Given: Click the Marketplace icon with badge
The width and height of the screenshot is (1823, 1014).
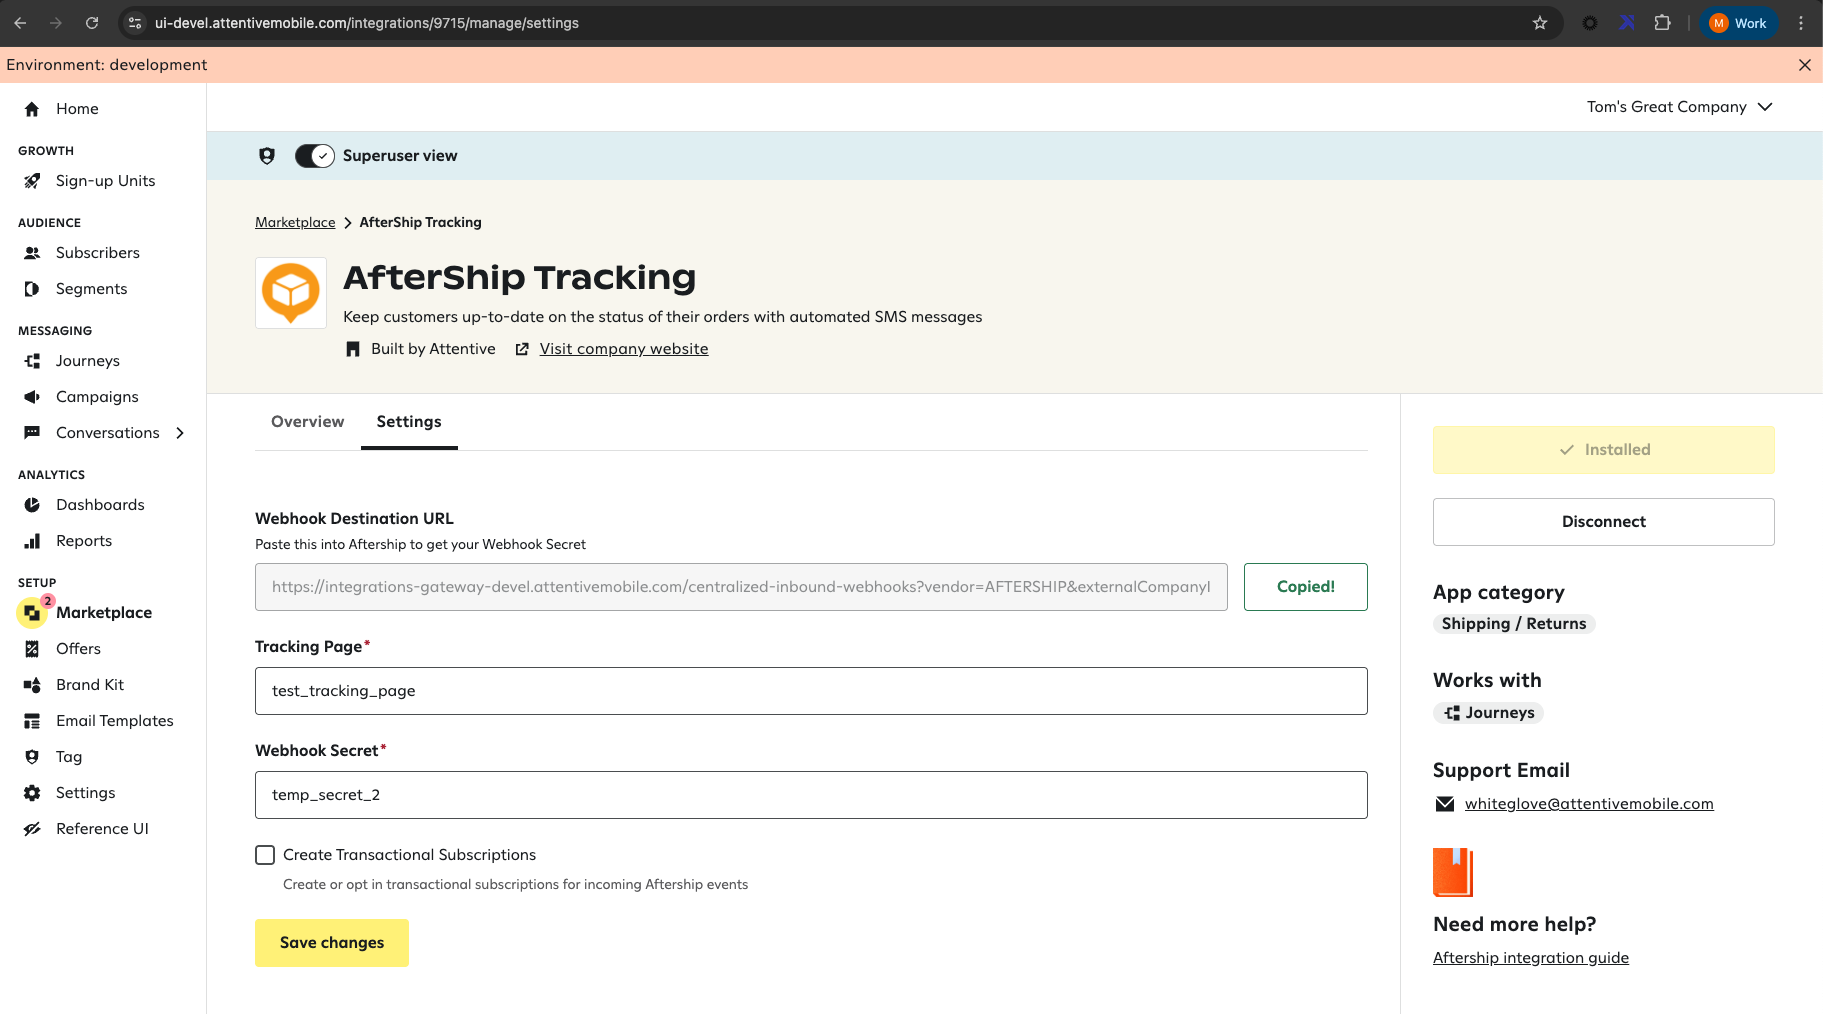Looking at the screenshot, I should pyautogui.click(x=33, y=612).
